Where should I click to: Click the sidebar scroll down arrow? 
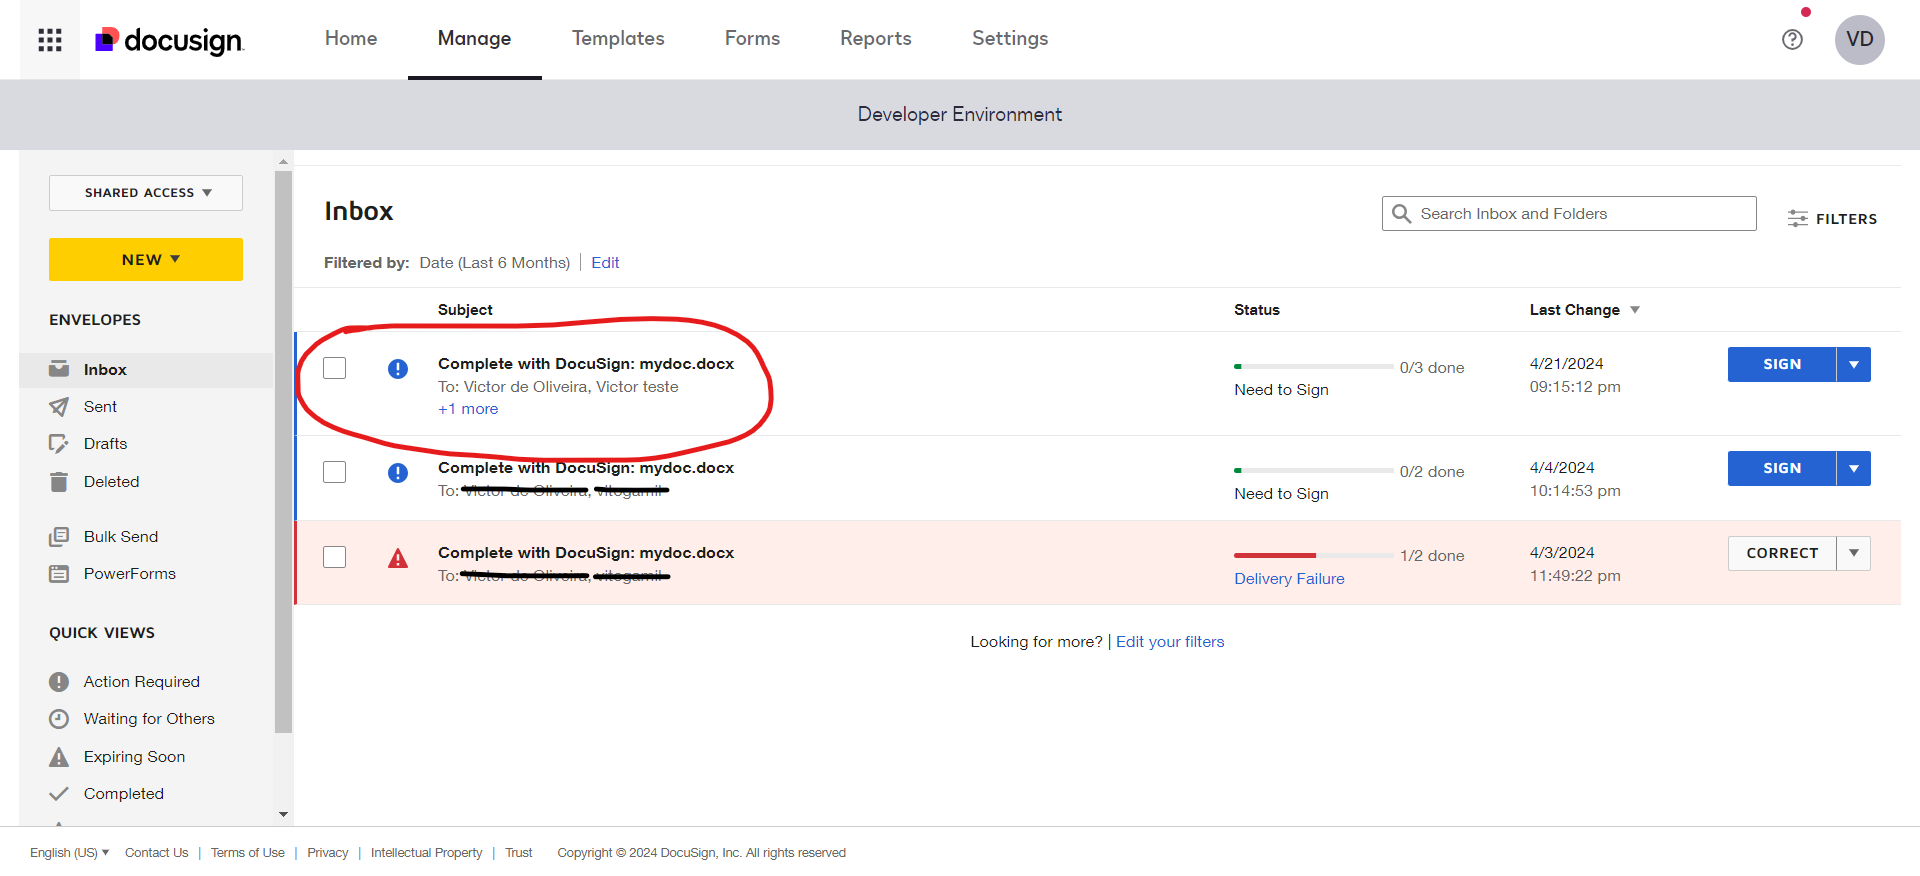tap(283, 815)
